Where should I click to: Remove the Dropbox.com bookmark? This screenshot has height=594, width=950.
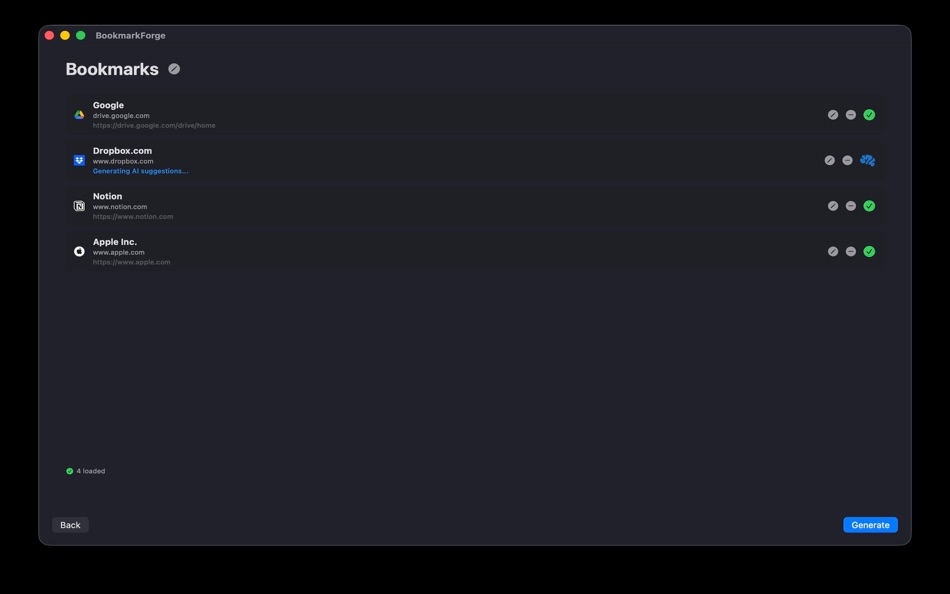tap(847, 159)
